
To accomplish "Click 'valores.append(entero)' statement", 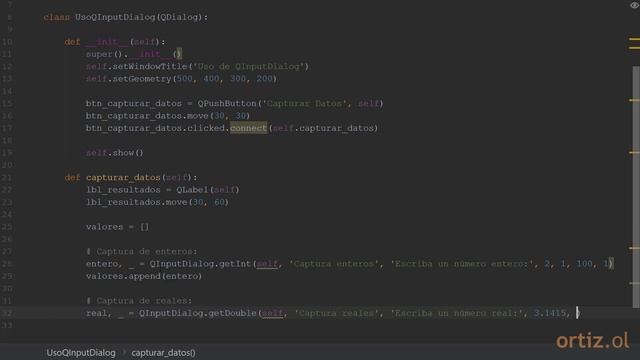I will [x=144, y=276].
